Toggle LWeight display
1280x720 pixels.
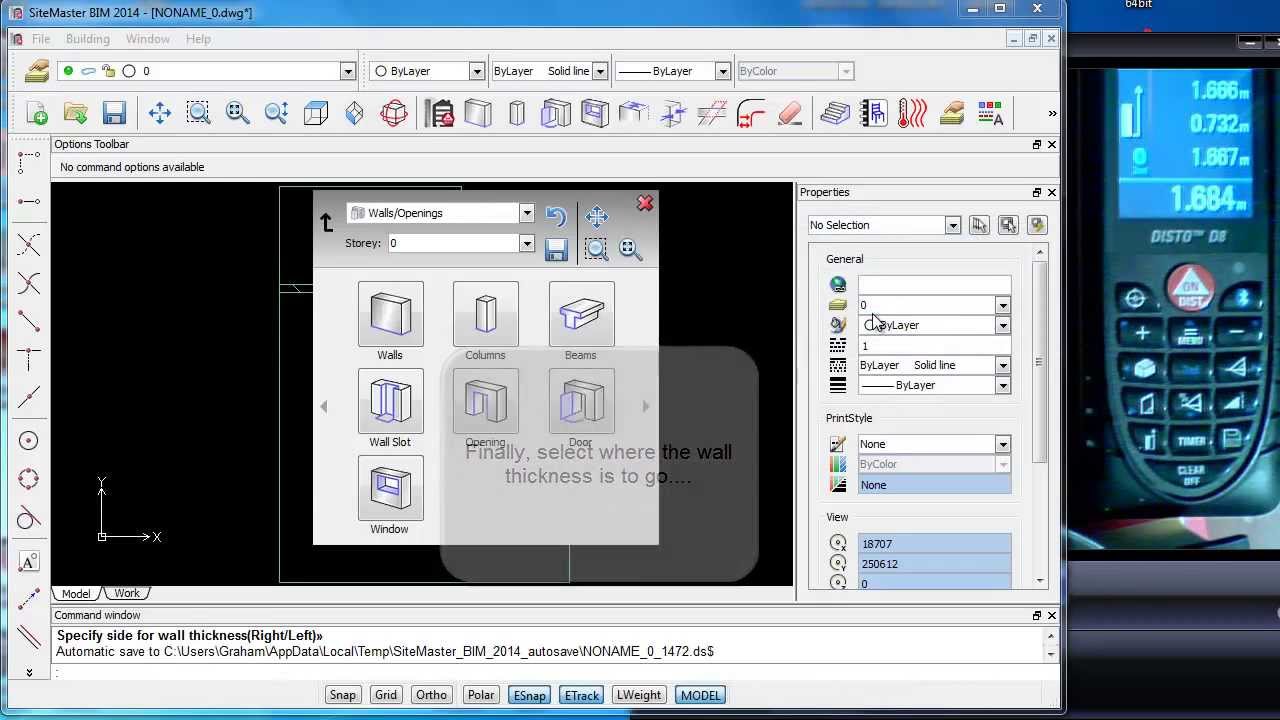[x=639, y=695]
